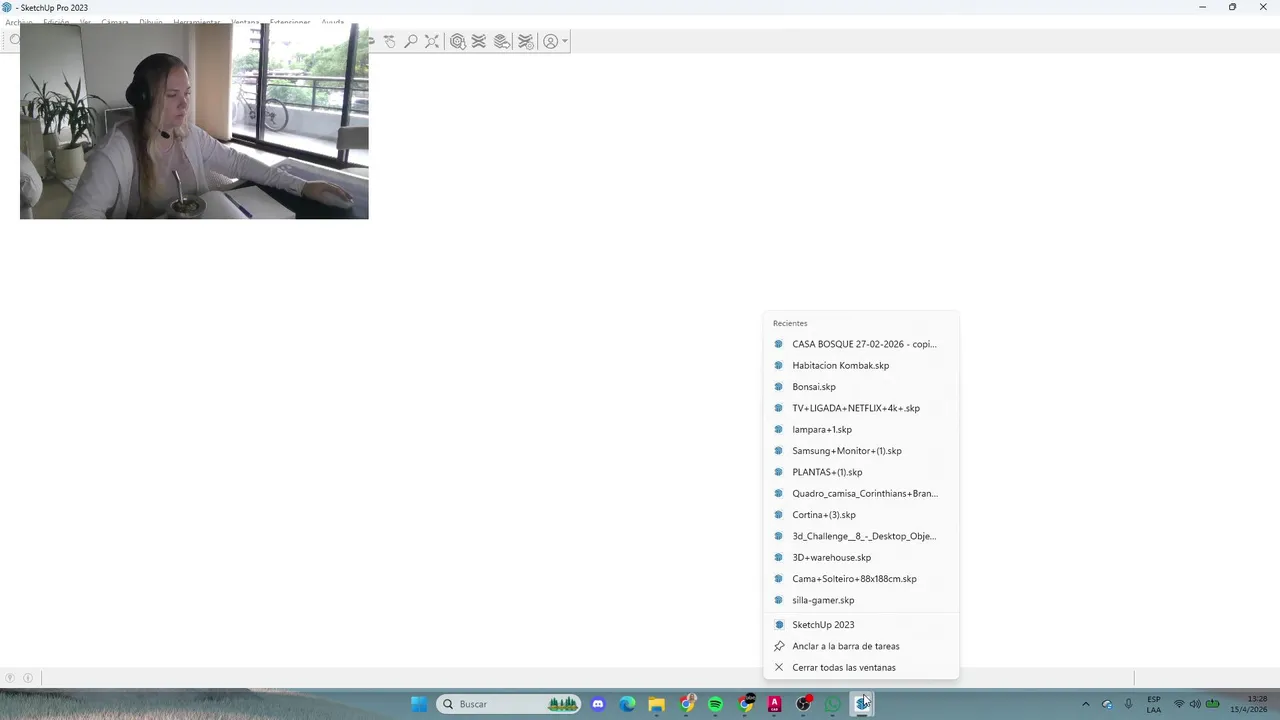Open Habitacion Kombak.skp from recents
The height and width of the screenshot is (720, 1280).
[860, 365]
